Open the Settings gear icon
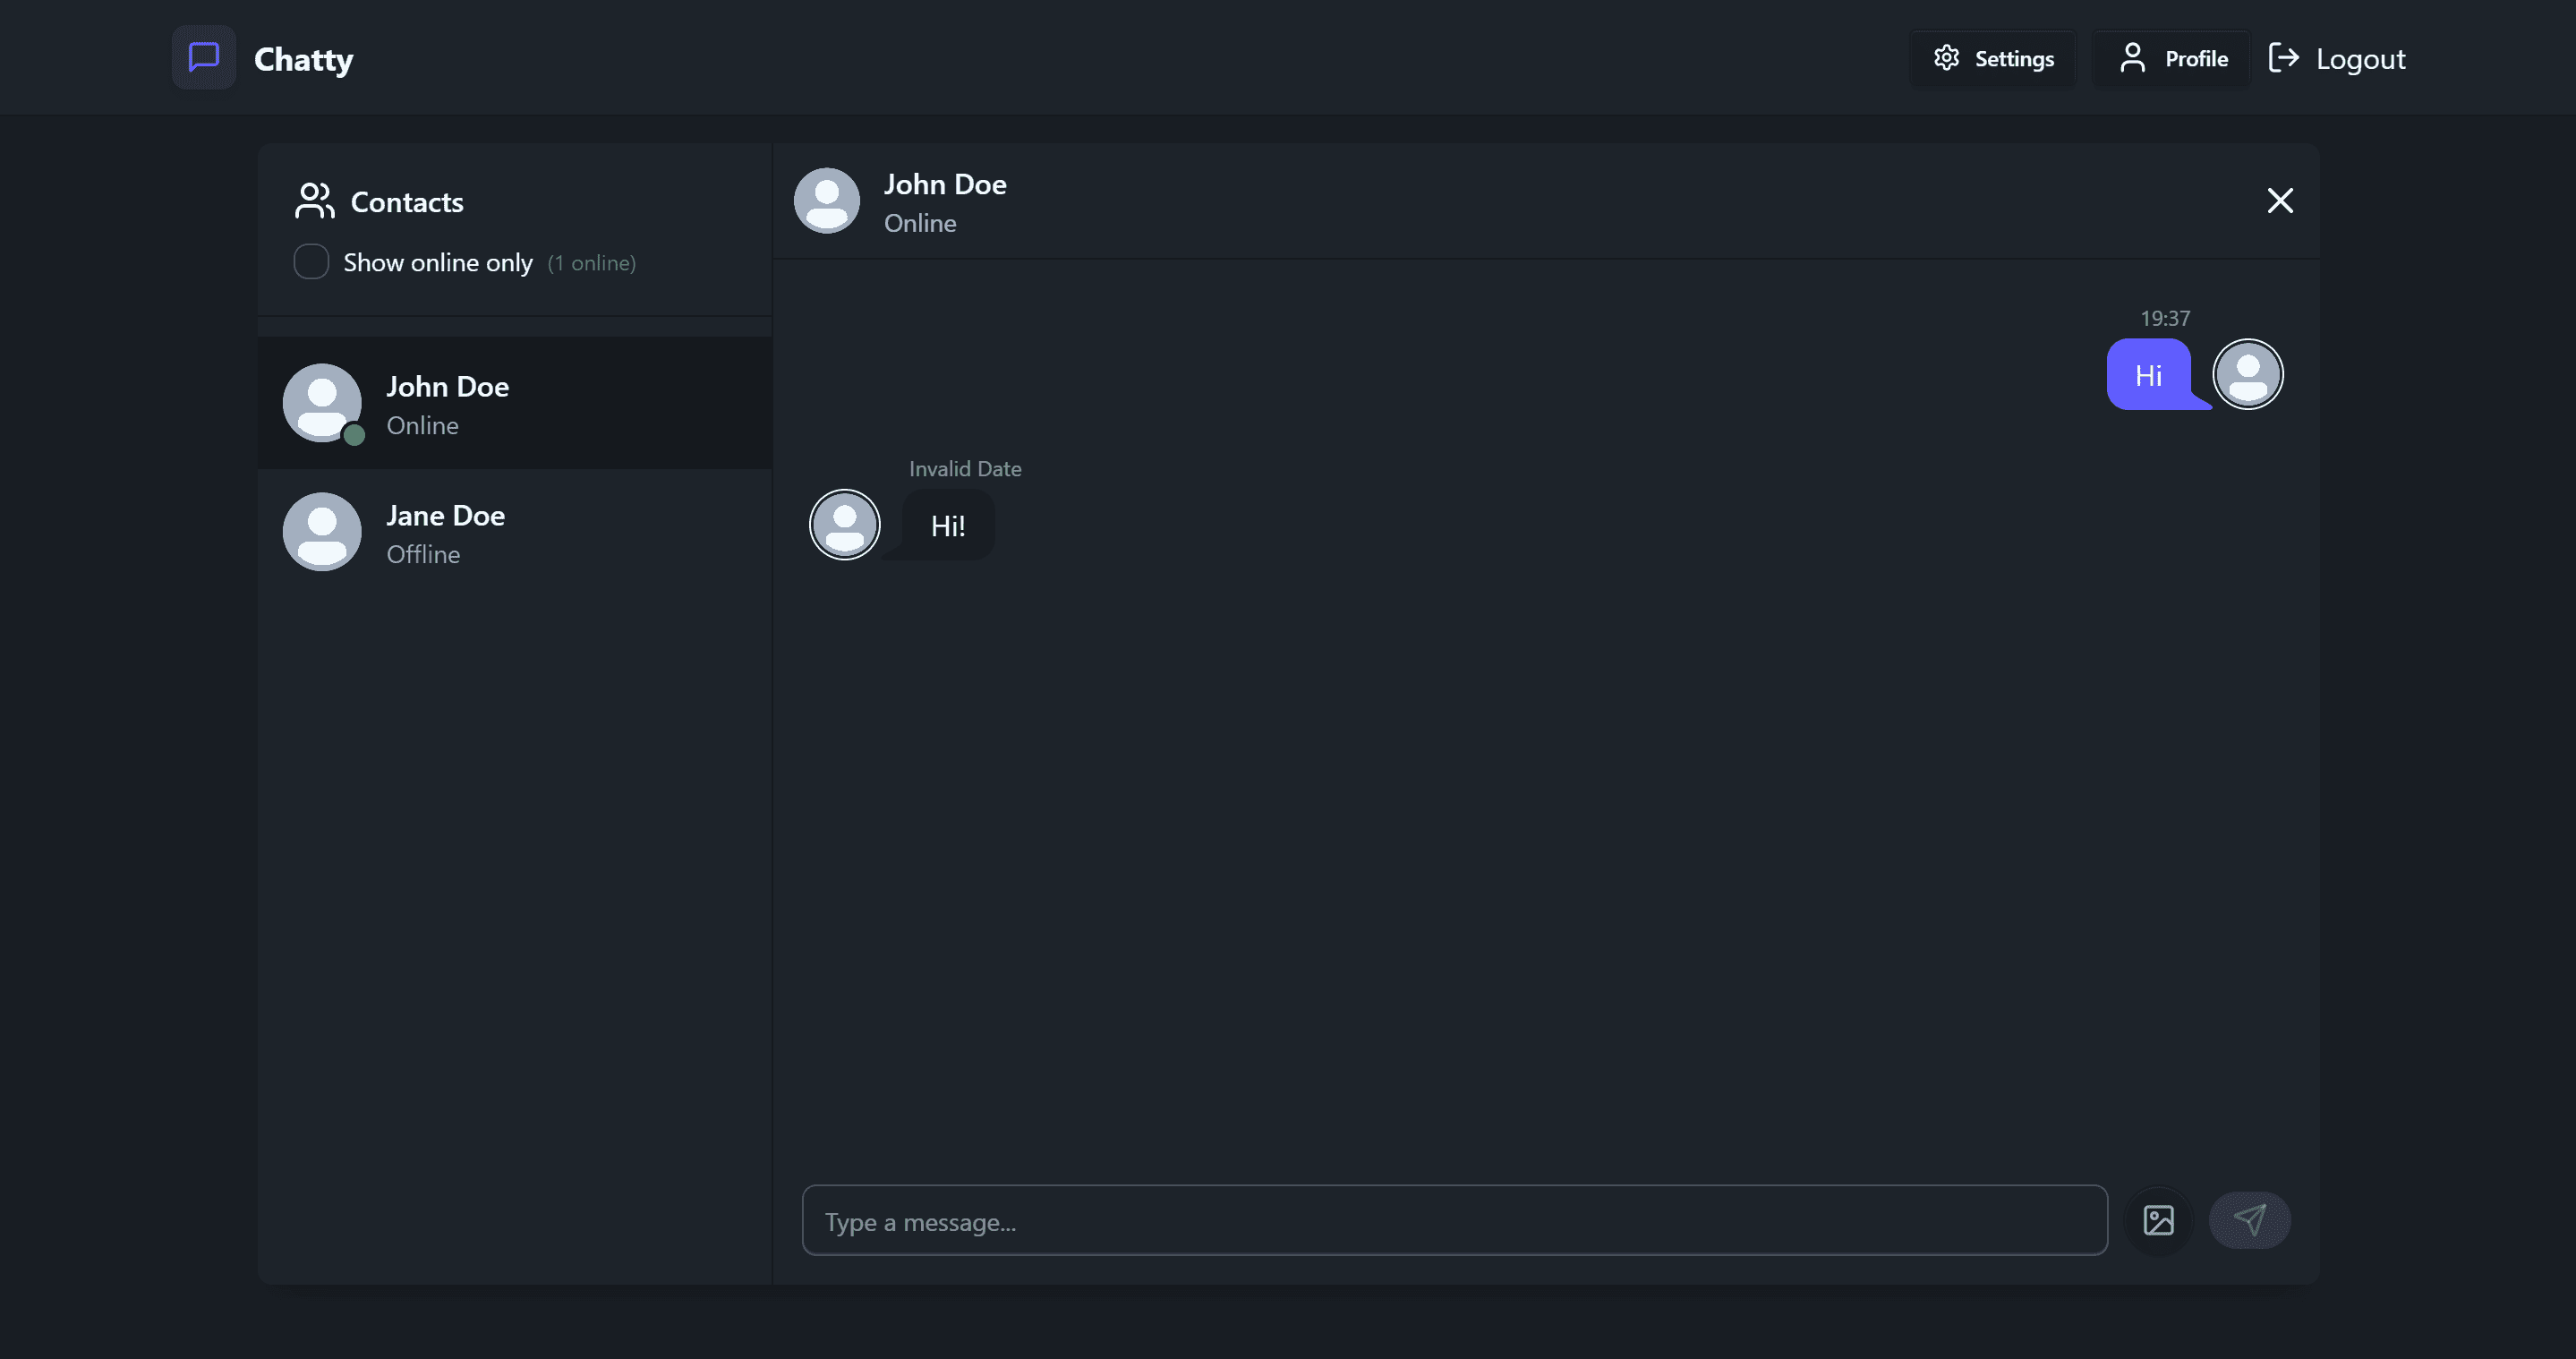Screen dimensions: 2576x1359 pos(1946,57)
